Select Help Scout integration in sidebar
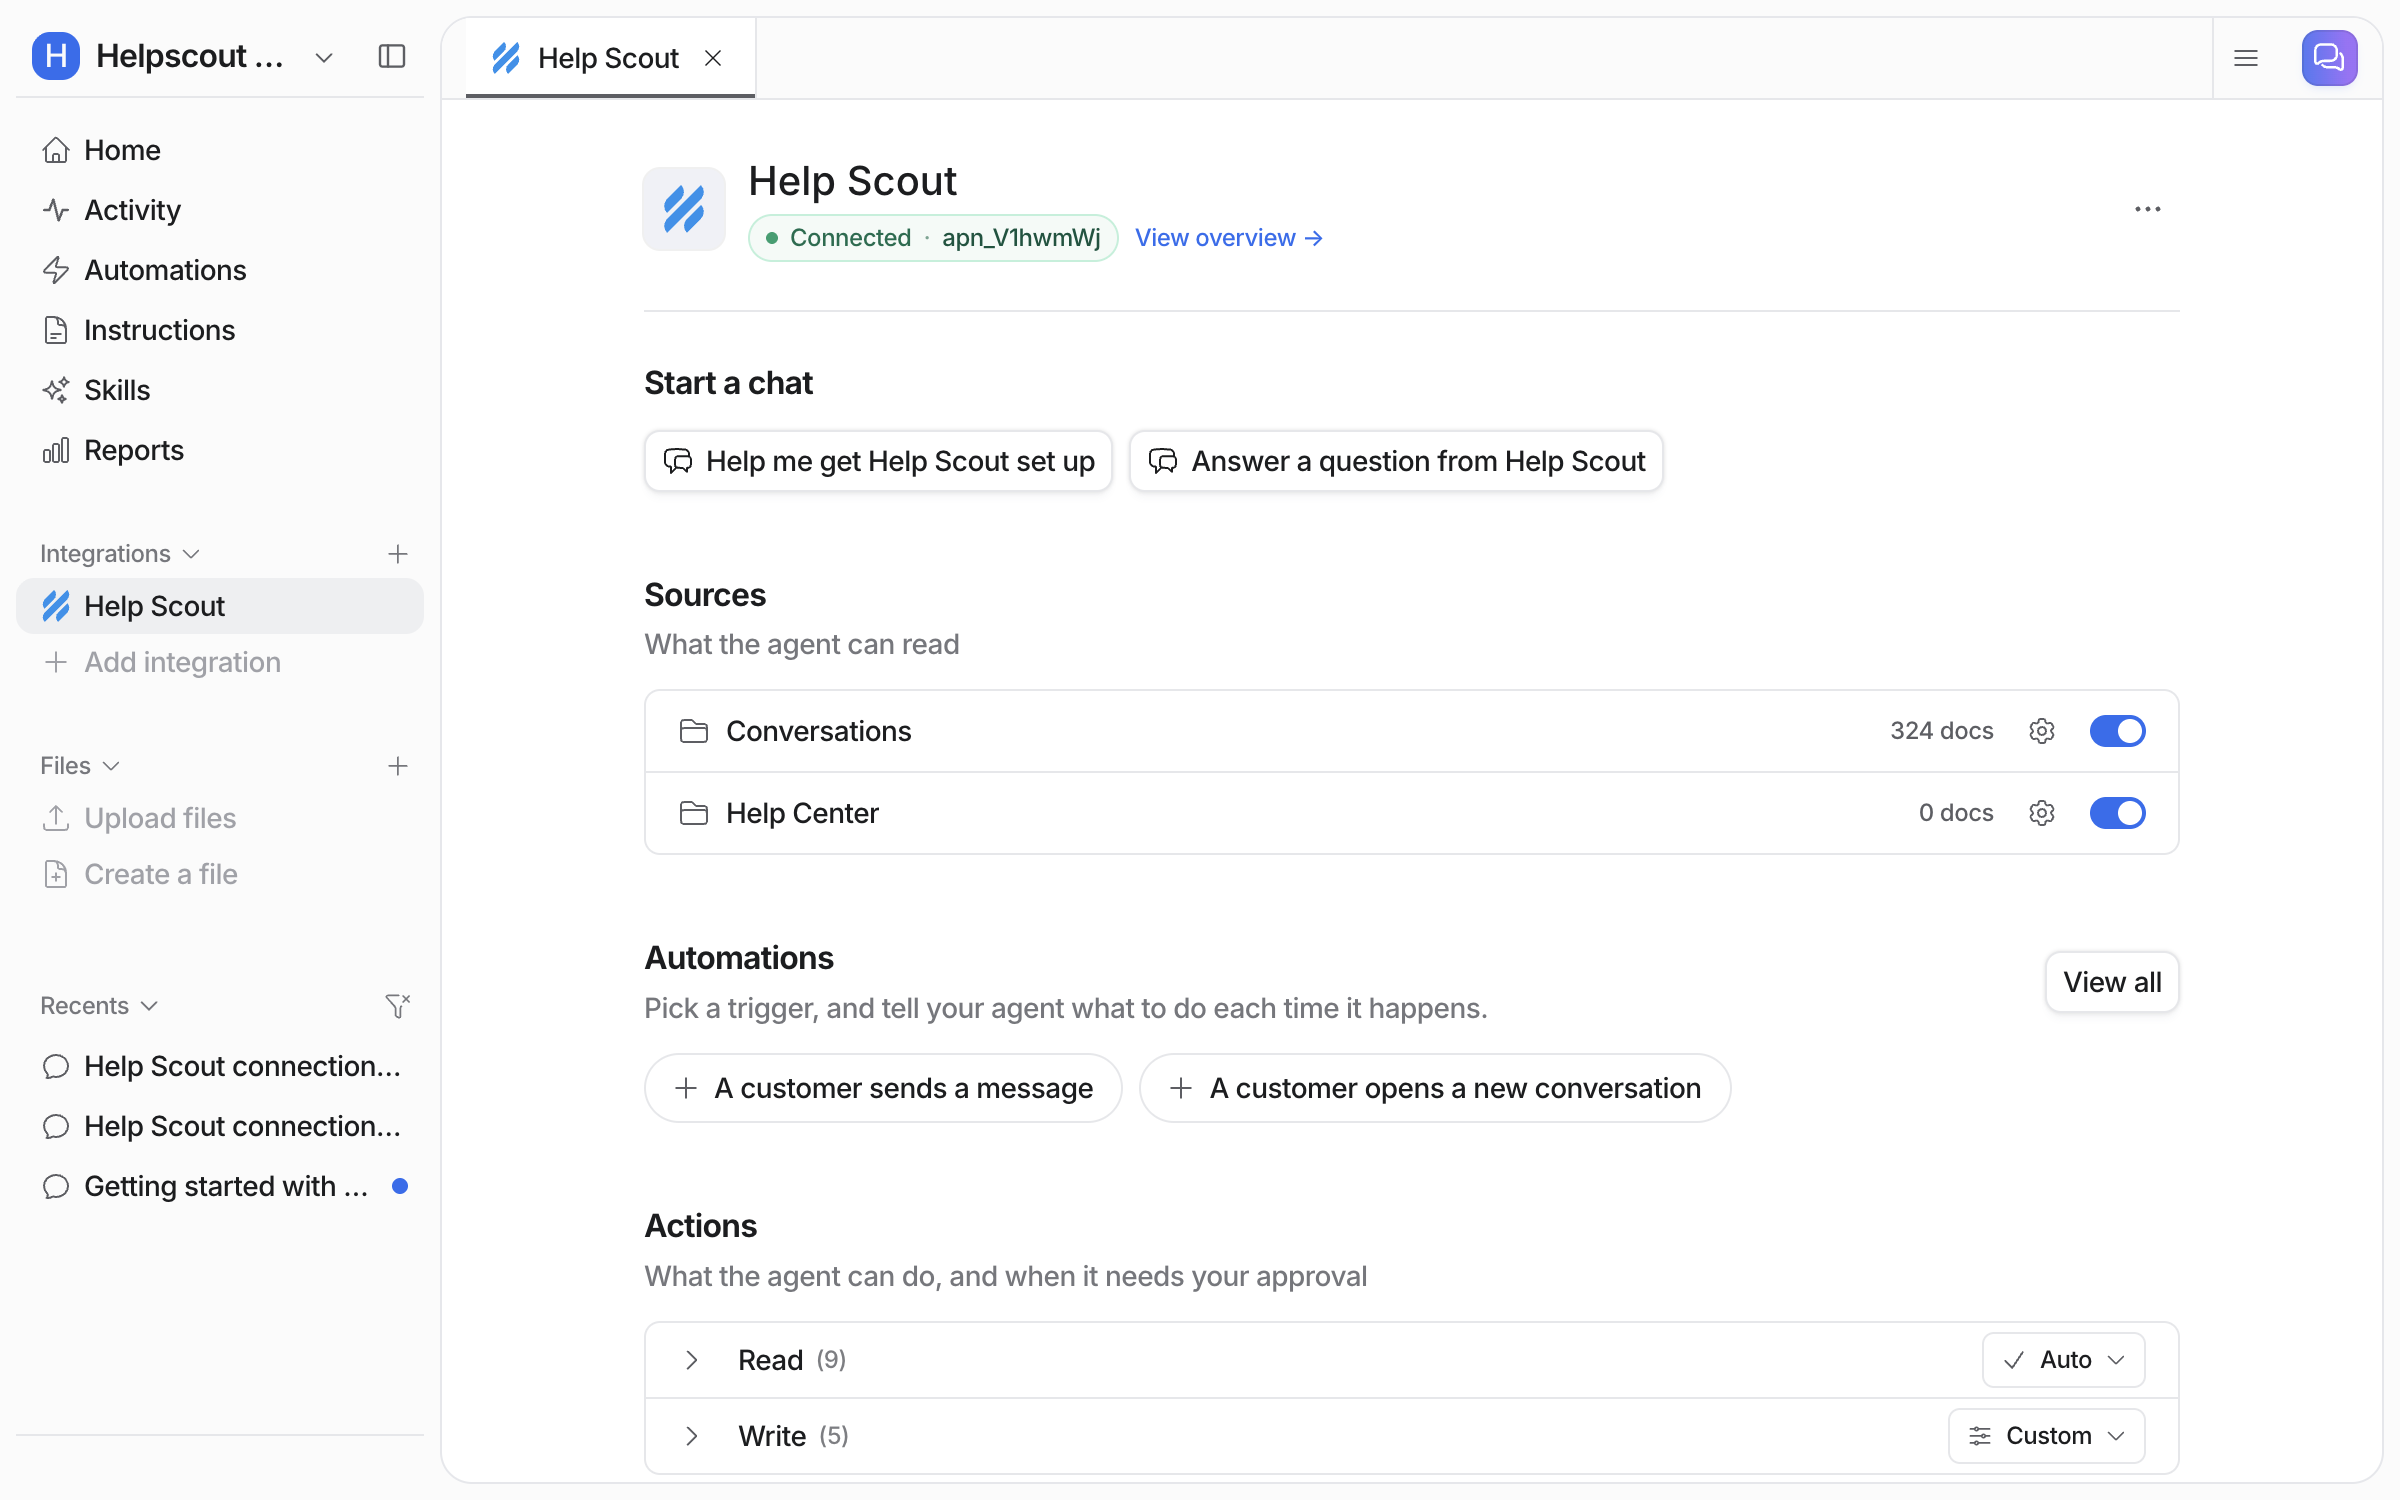The image size is (2400, 1500). pyautogui.click(x=220, y=606)
